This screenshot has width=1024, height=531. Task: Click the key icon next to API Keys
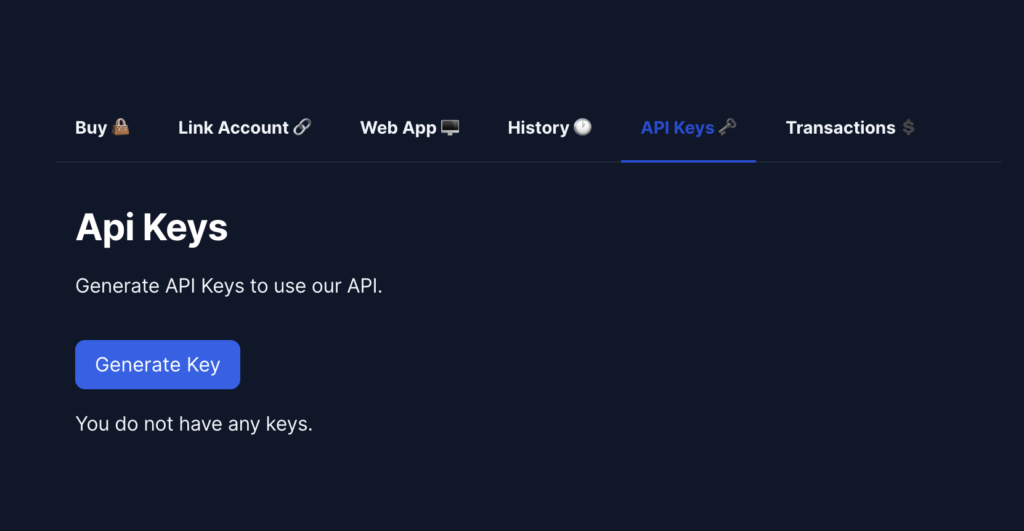728,127
